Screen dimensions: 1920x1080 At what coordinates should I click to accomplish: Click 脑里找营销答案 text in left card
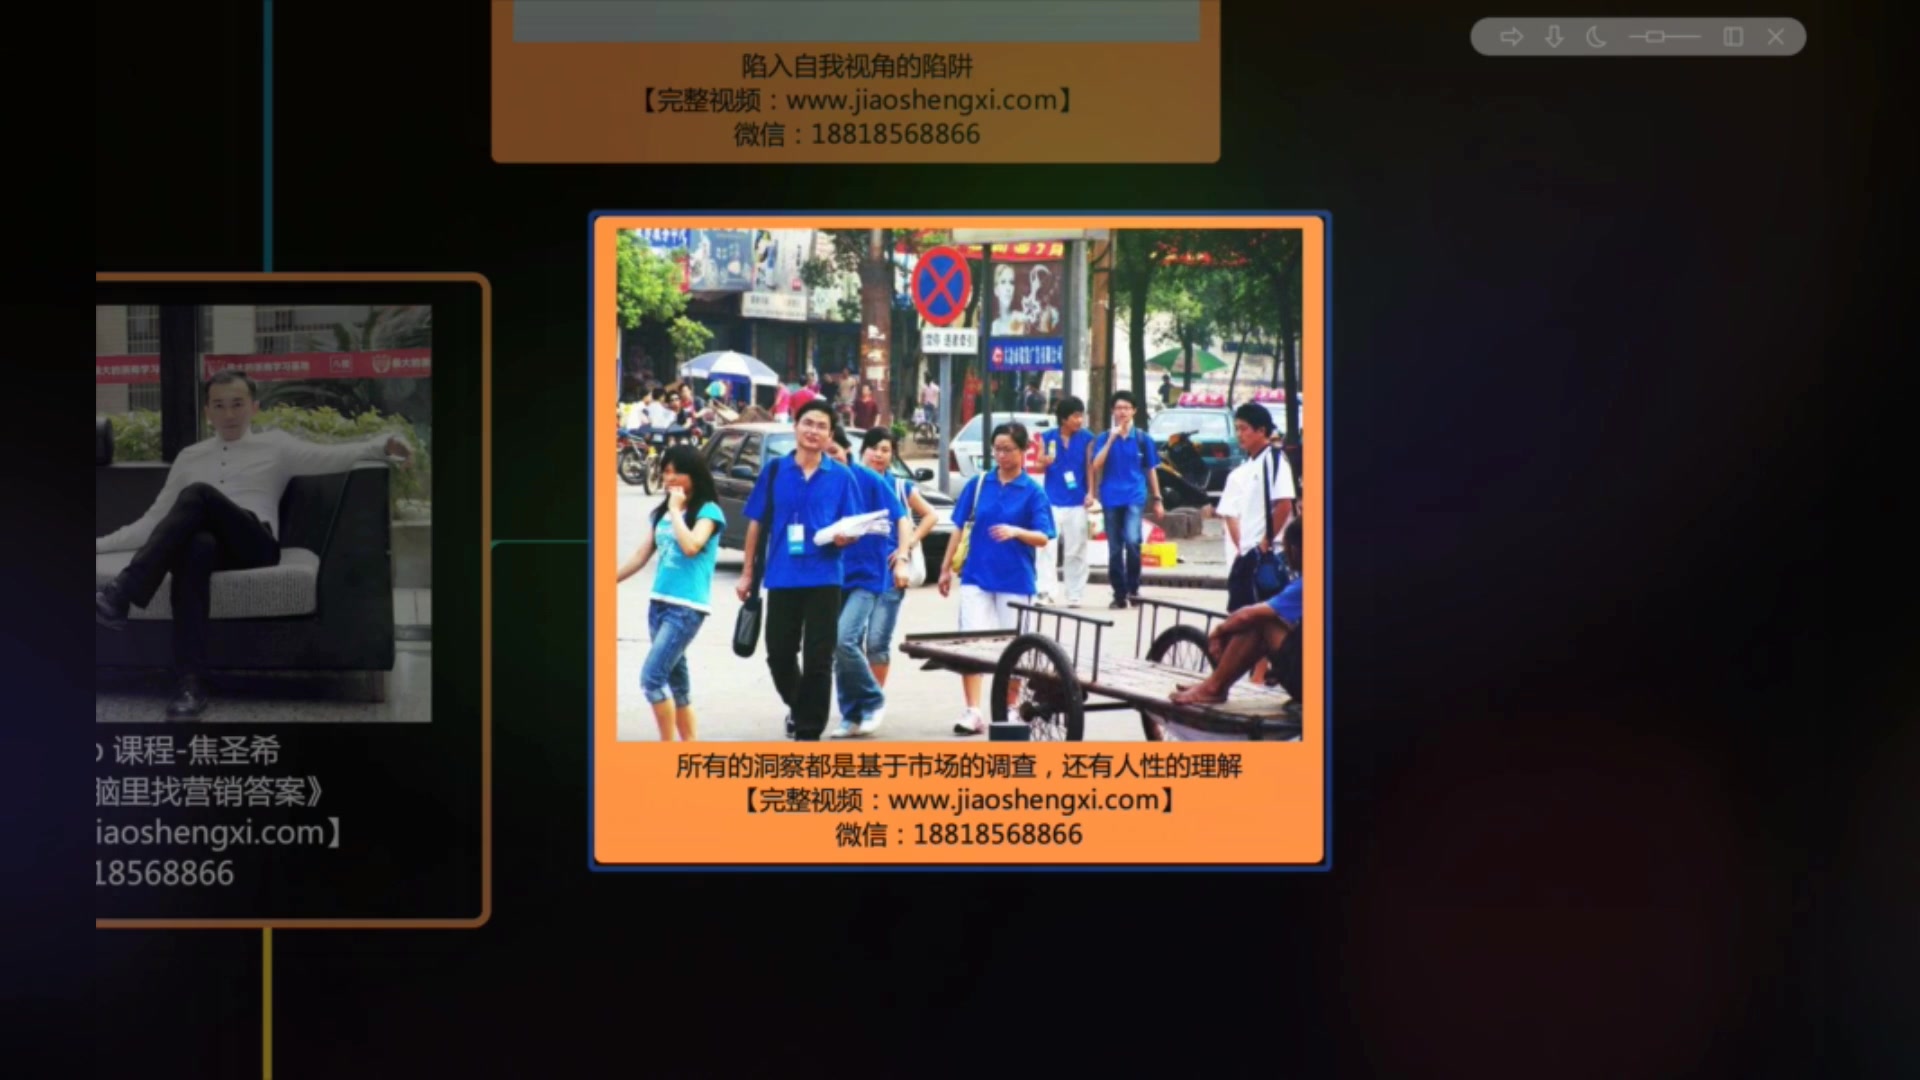(x=210, y=792)
